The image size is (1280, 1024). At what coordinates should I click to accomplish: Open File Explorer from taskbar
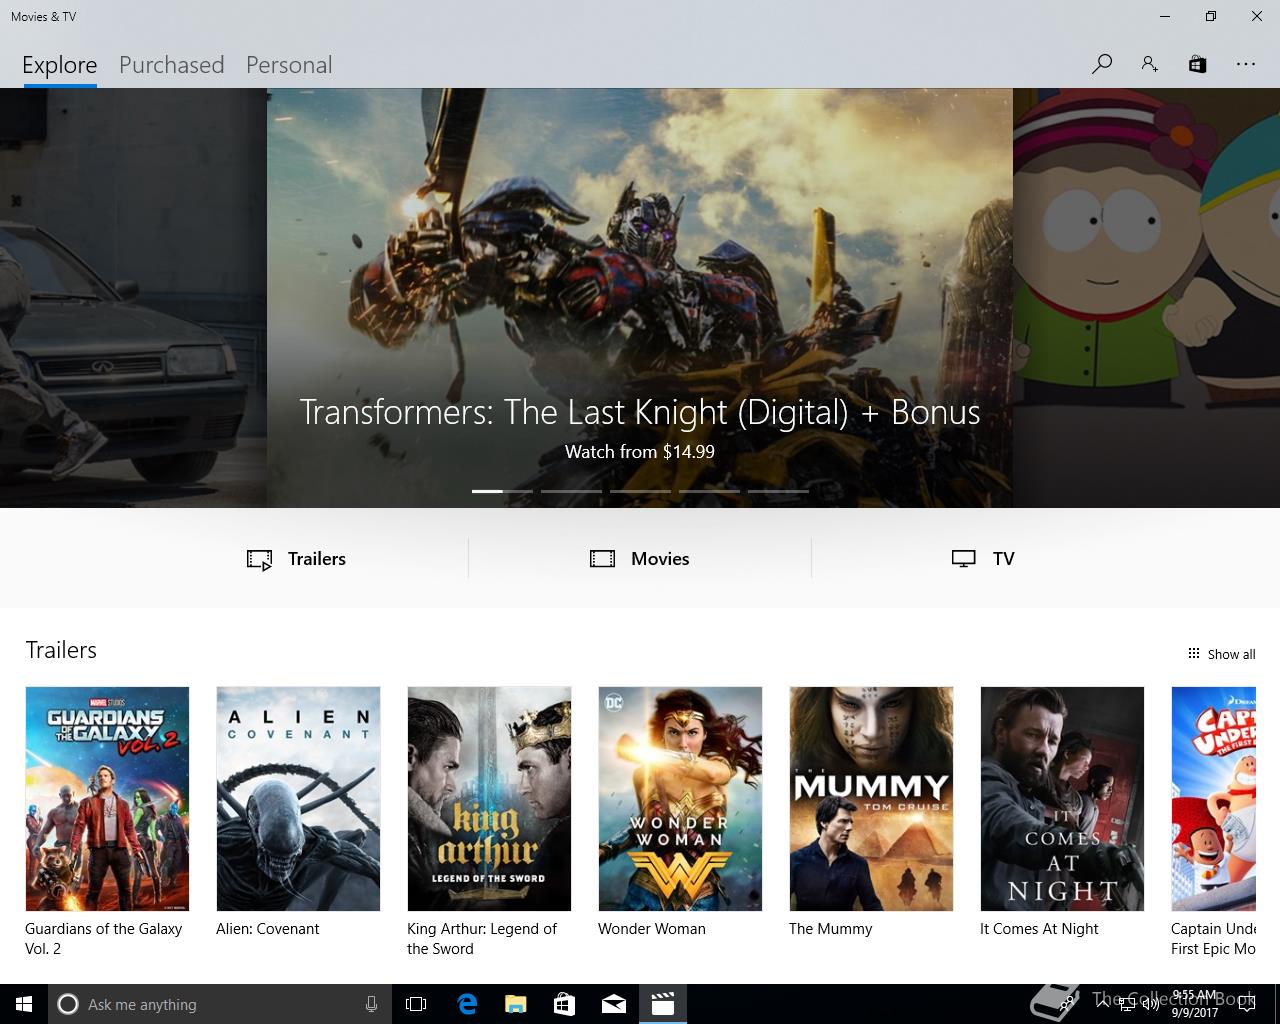click(x=515, y=1004)
